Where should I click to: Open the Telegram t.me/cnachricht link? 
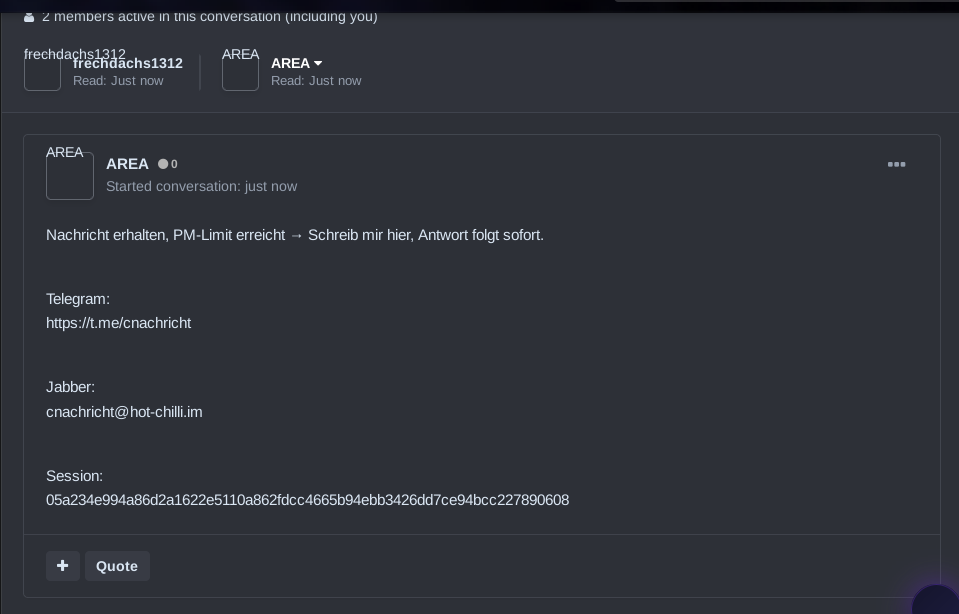coord(119,323)
